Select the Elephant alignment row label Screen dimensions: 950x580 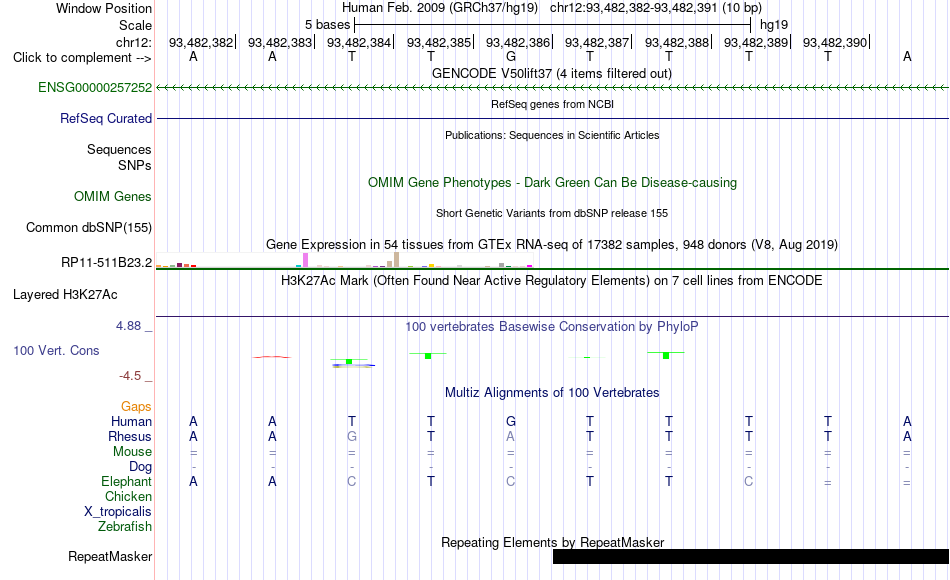tap(126, 481)
